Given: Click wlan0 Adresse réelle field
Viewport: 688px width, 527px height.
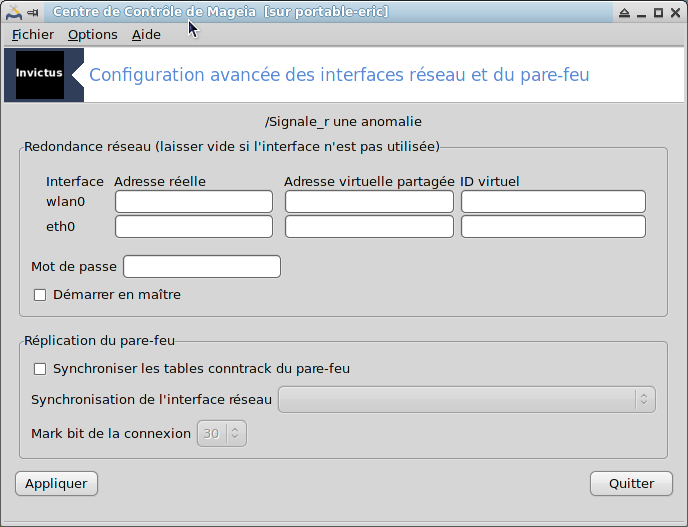Looking at the screenshot, I should pos(194,201).
